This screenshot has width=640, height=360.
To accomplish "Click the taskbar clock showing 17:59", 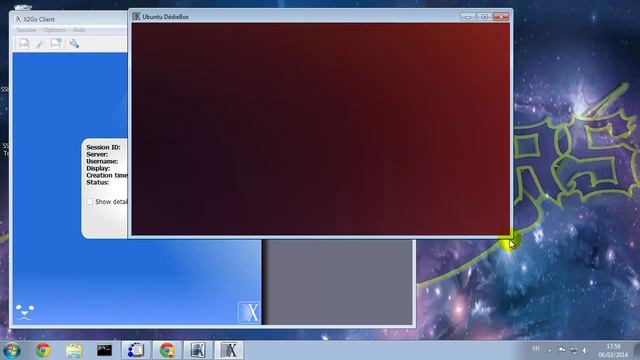I will 613,351.
